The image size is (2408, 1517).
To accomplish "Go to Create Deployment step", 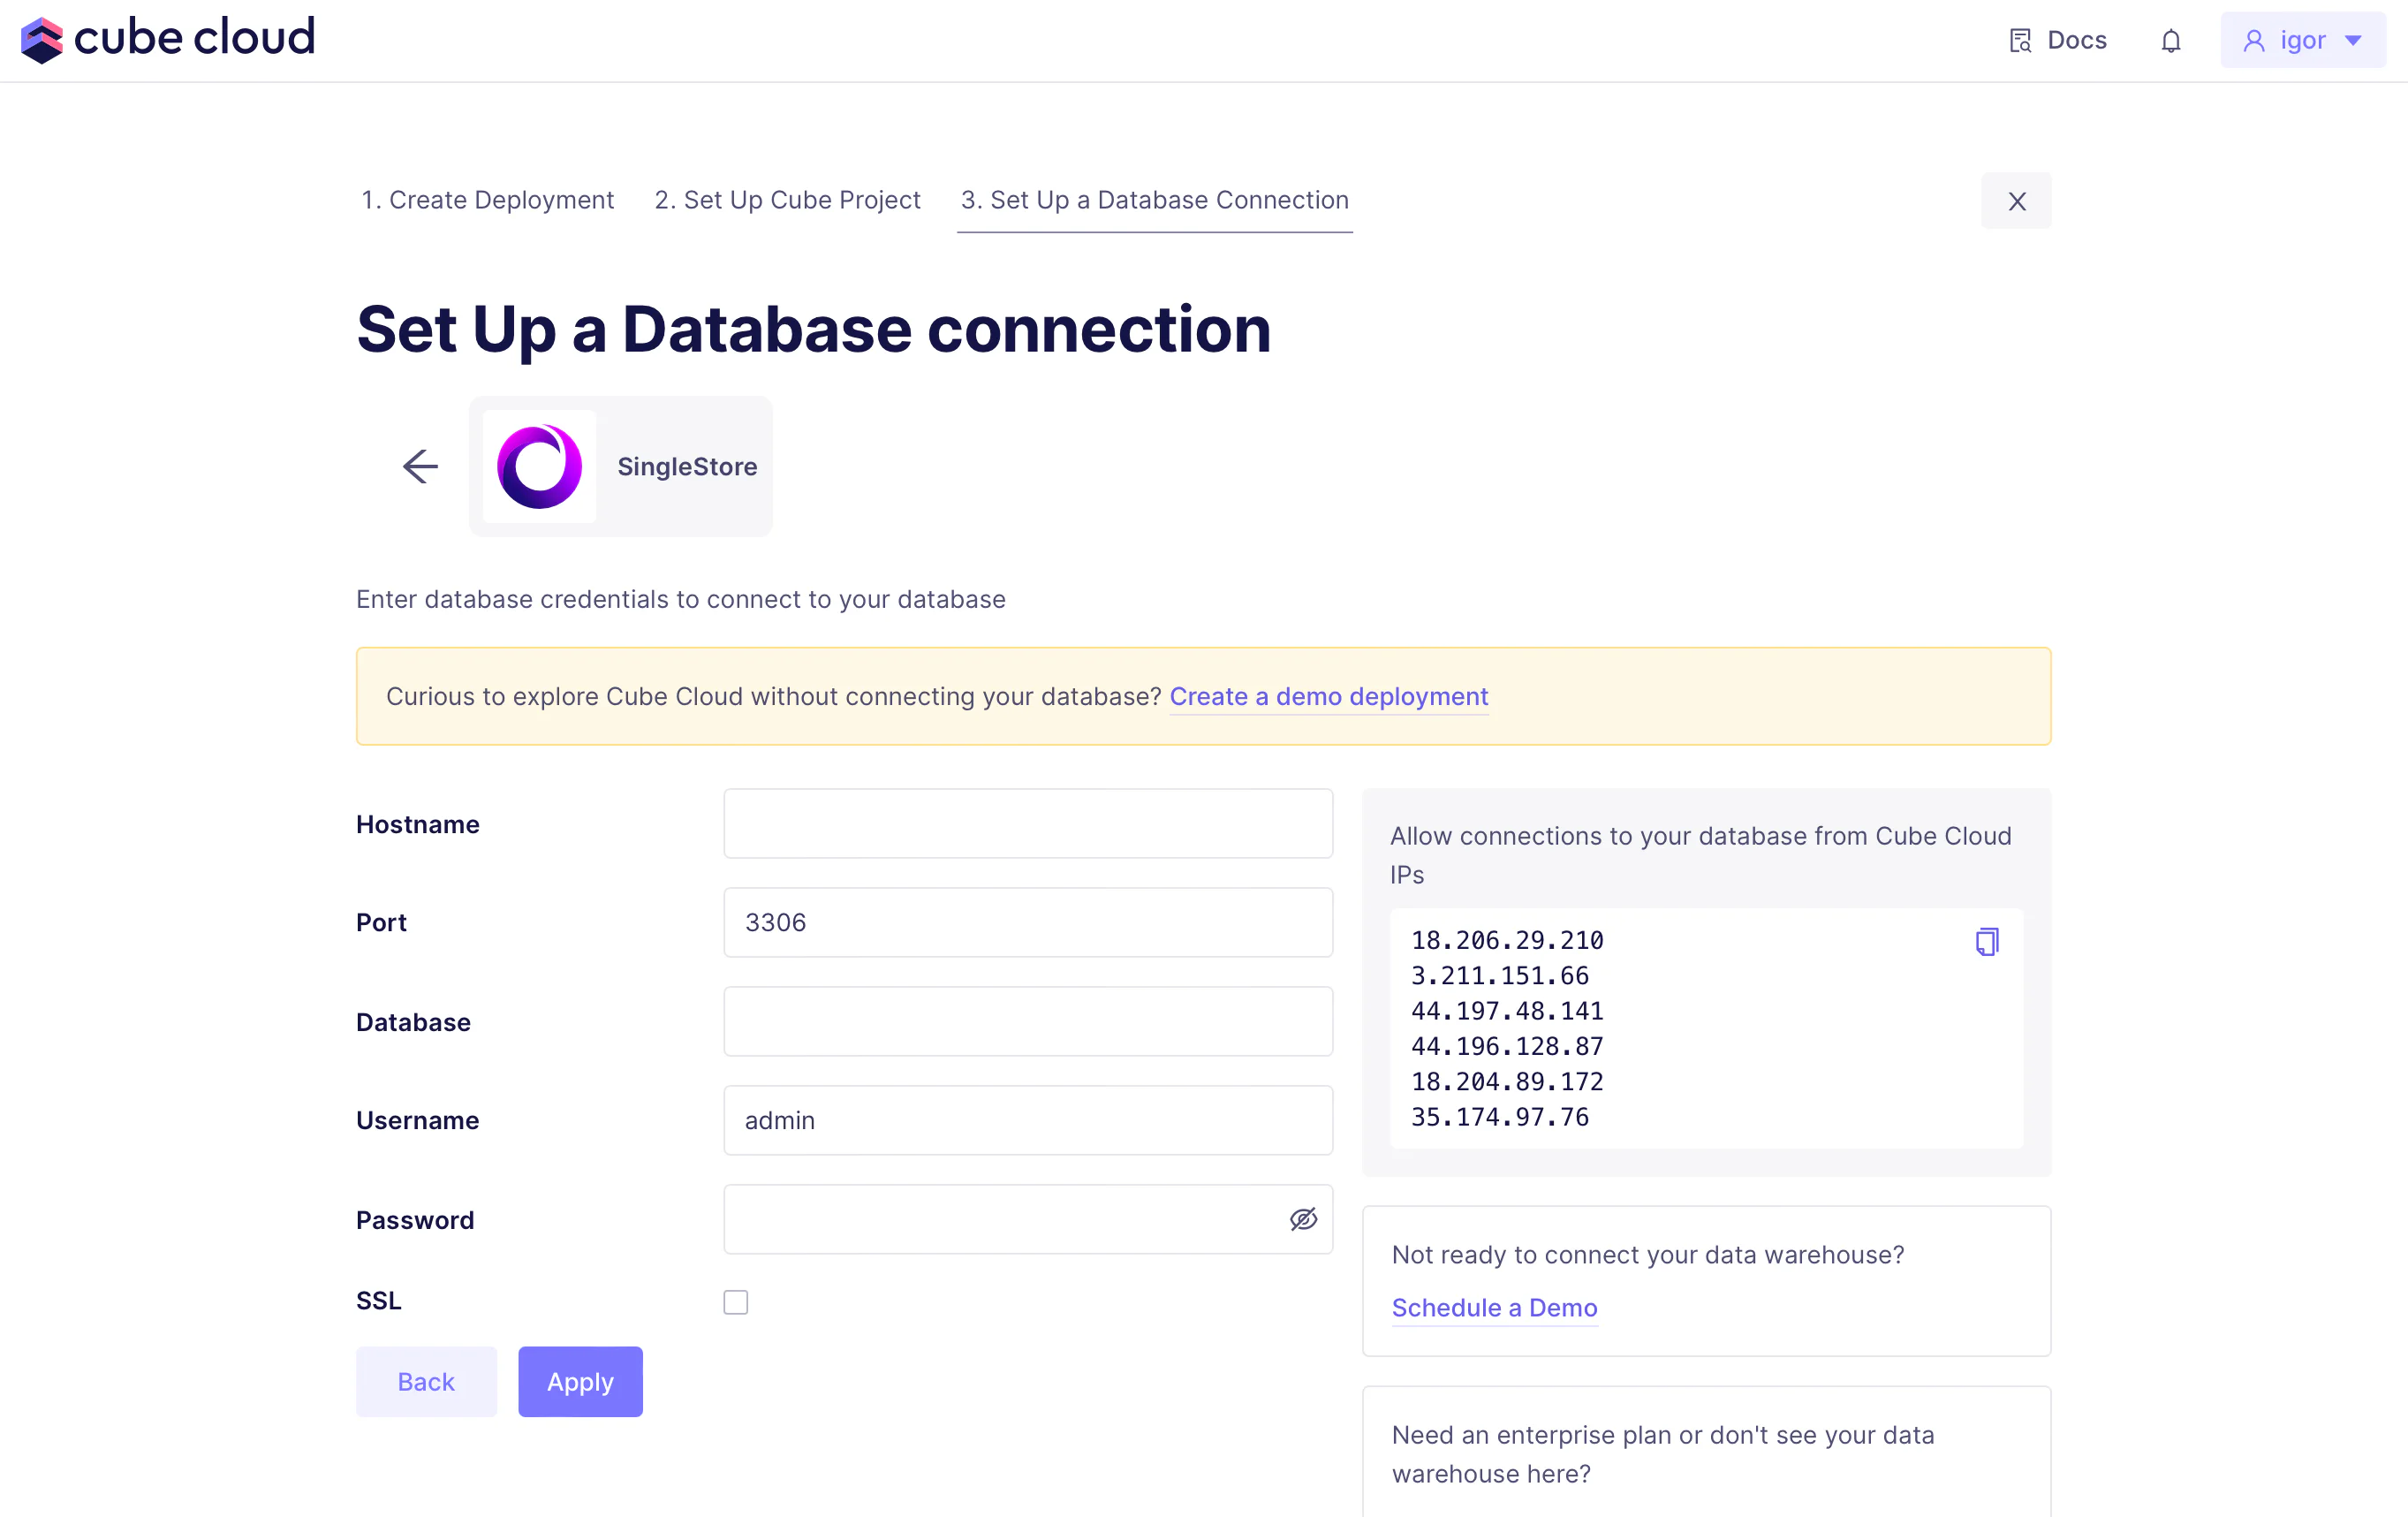I will click(x=487, y=200).
